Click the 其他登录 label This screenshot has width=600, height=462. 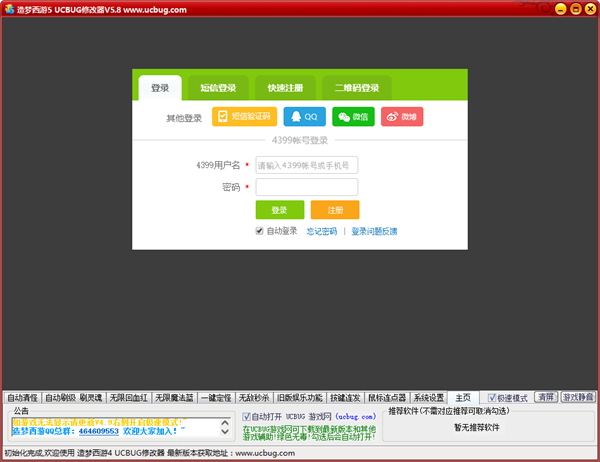[x=184, y=118]
